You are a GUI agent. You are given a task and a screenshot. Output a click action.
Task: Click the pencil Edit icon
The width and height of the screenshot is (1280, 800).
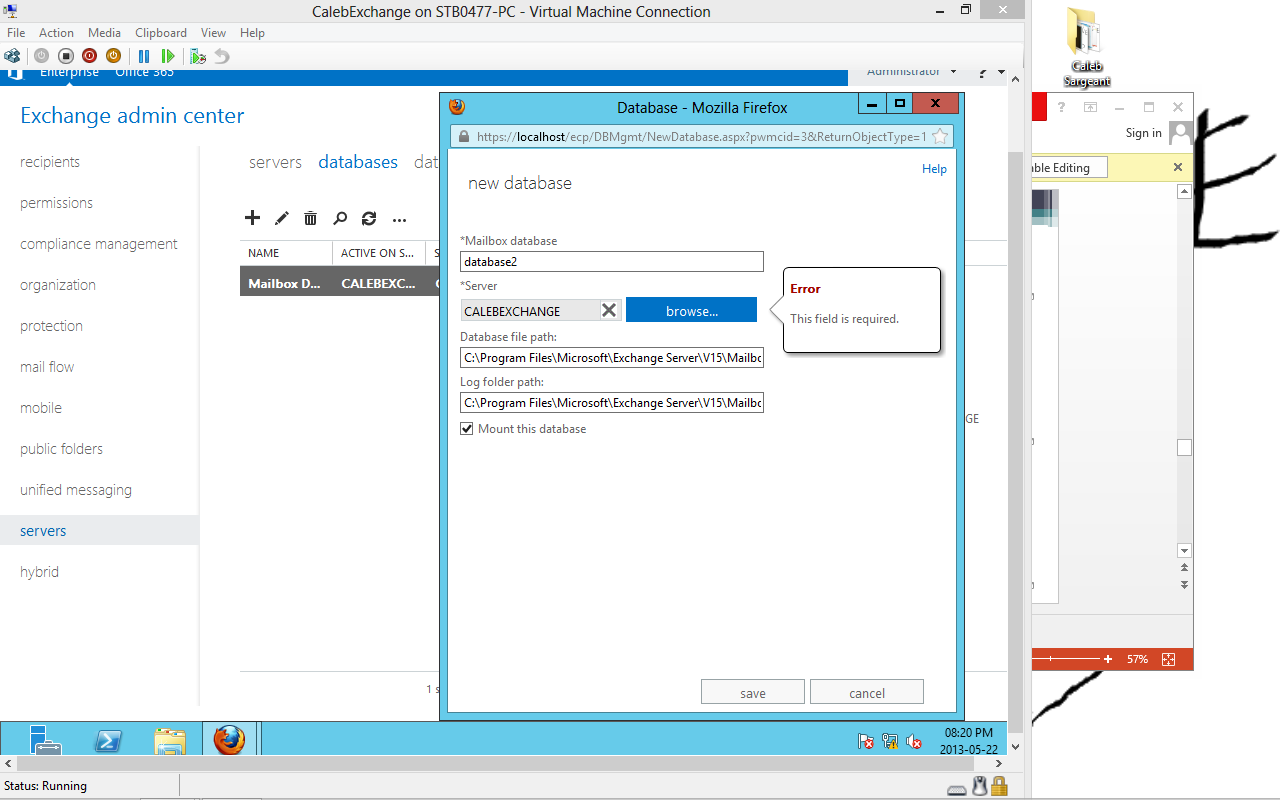tap(282, 218)
